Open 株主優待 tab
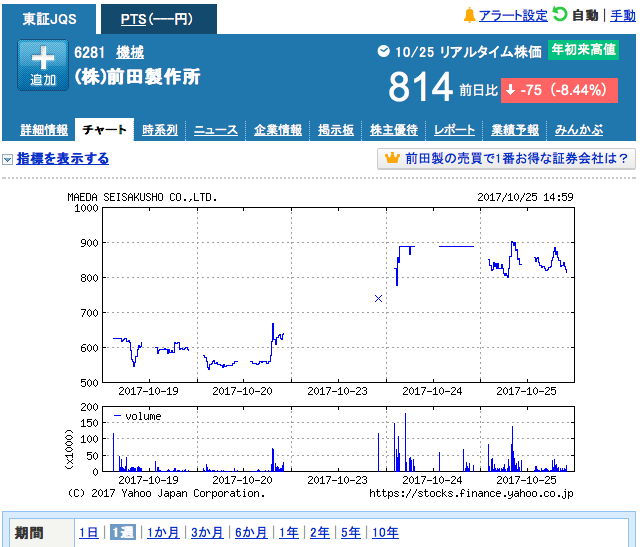Image resolution: width=643 pixels, height=547 pixels. click(394, 130)
